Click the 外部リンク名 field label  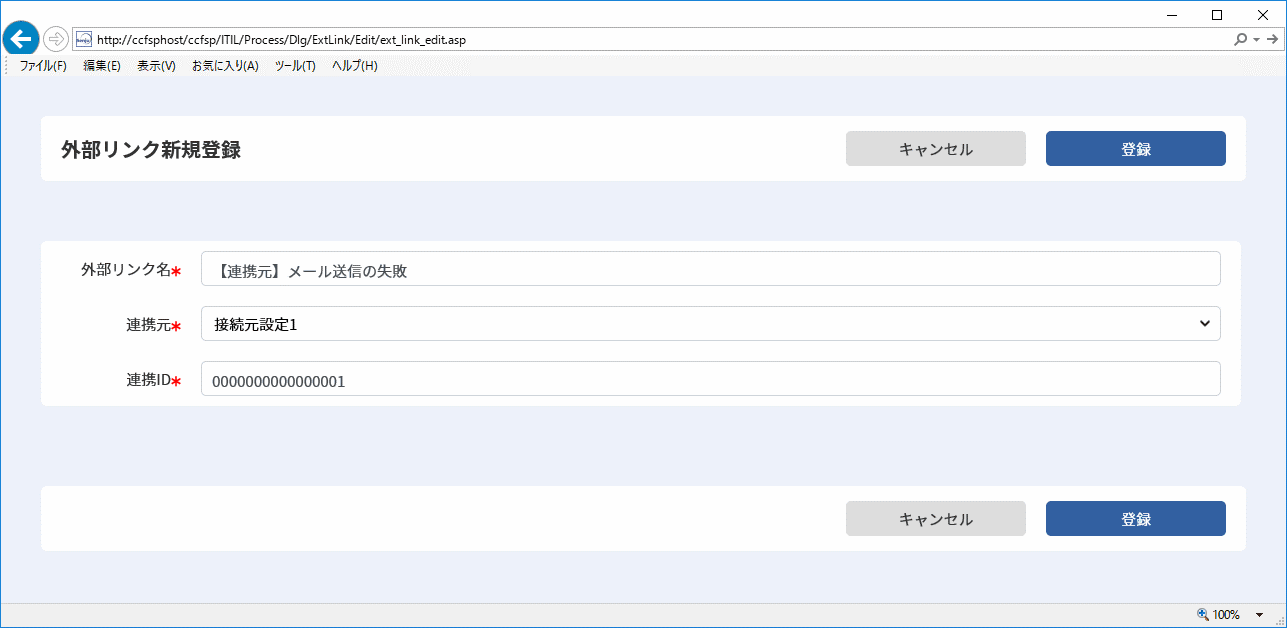(126, 270)
